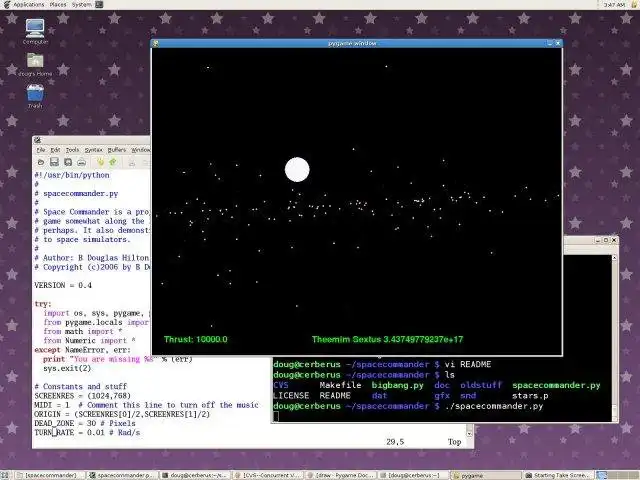Image resolution: width=640 pixels, height=480 pixels.
Task: Open the Syntax menu in gVim
Action: tap(93, 150)
